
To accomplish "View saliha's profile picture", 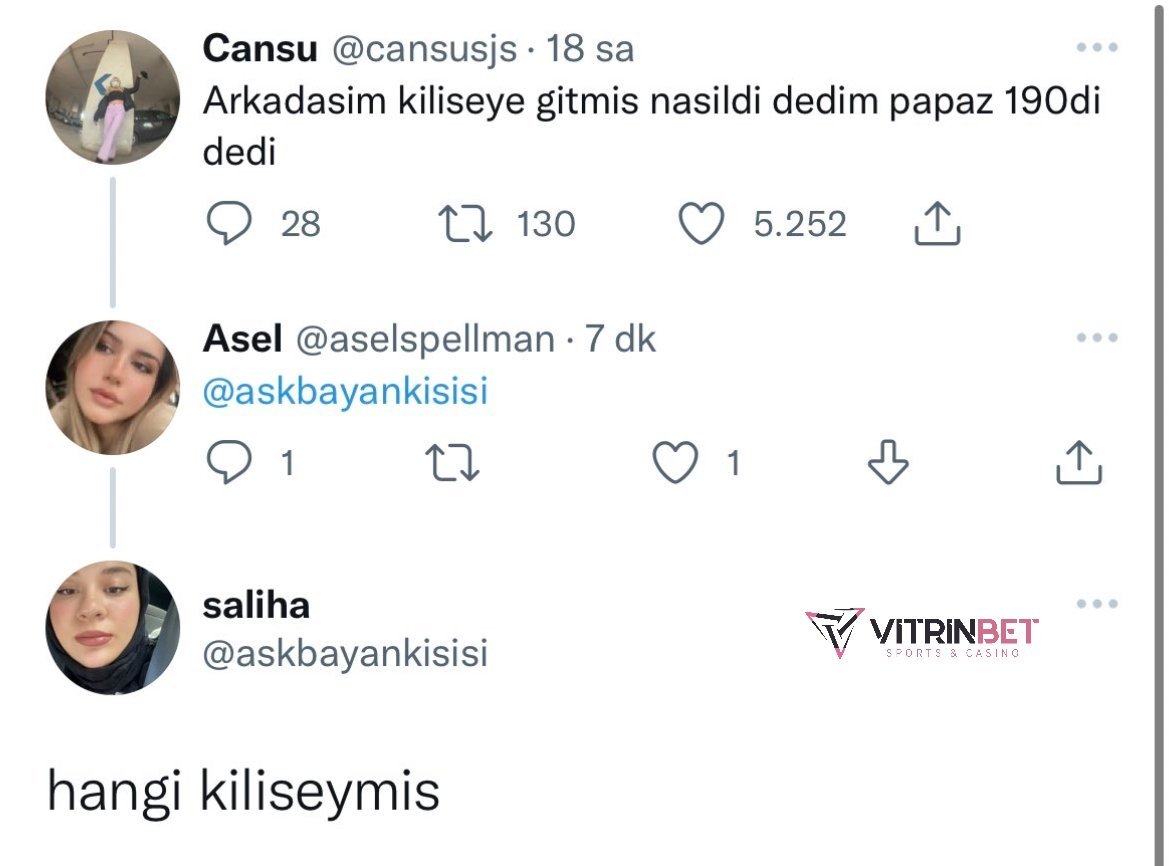I will tap(113, 628).
